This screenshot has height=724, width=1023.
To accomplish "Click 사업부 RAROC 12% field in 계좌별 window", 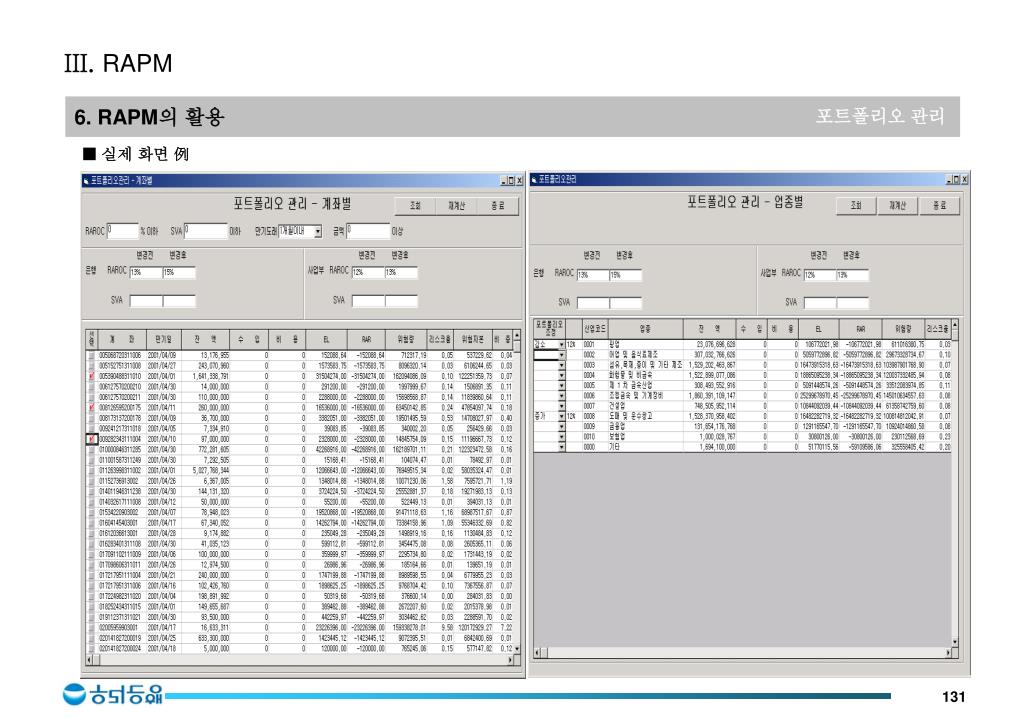I will (x=368, y=272).
